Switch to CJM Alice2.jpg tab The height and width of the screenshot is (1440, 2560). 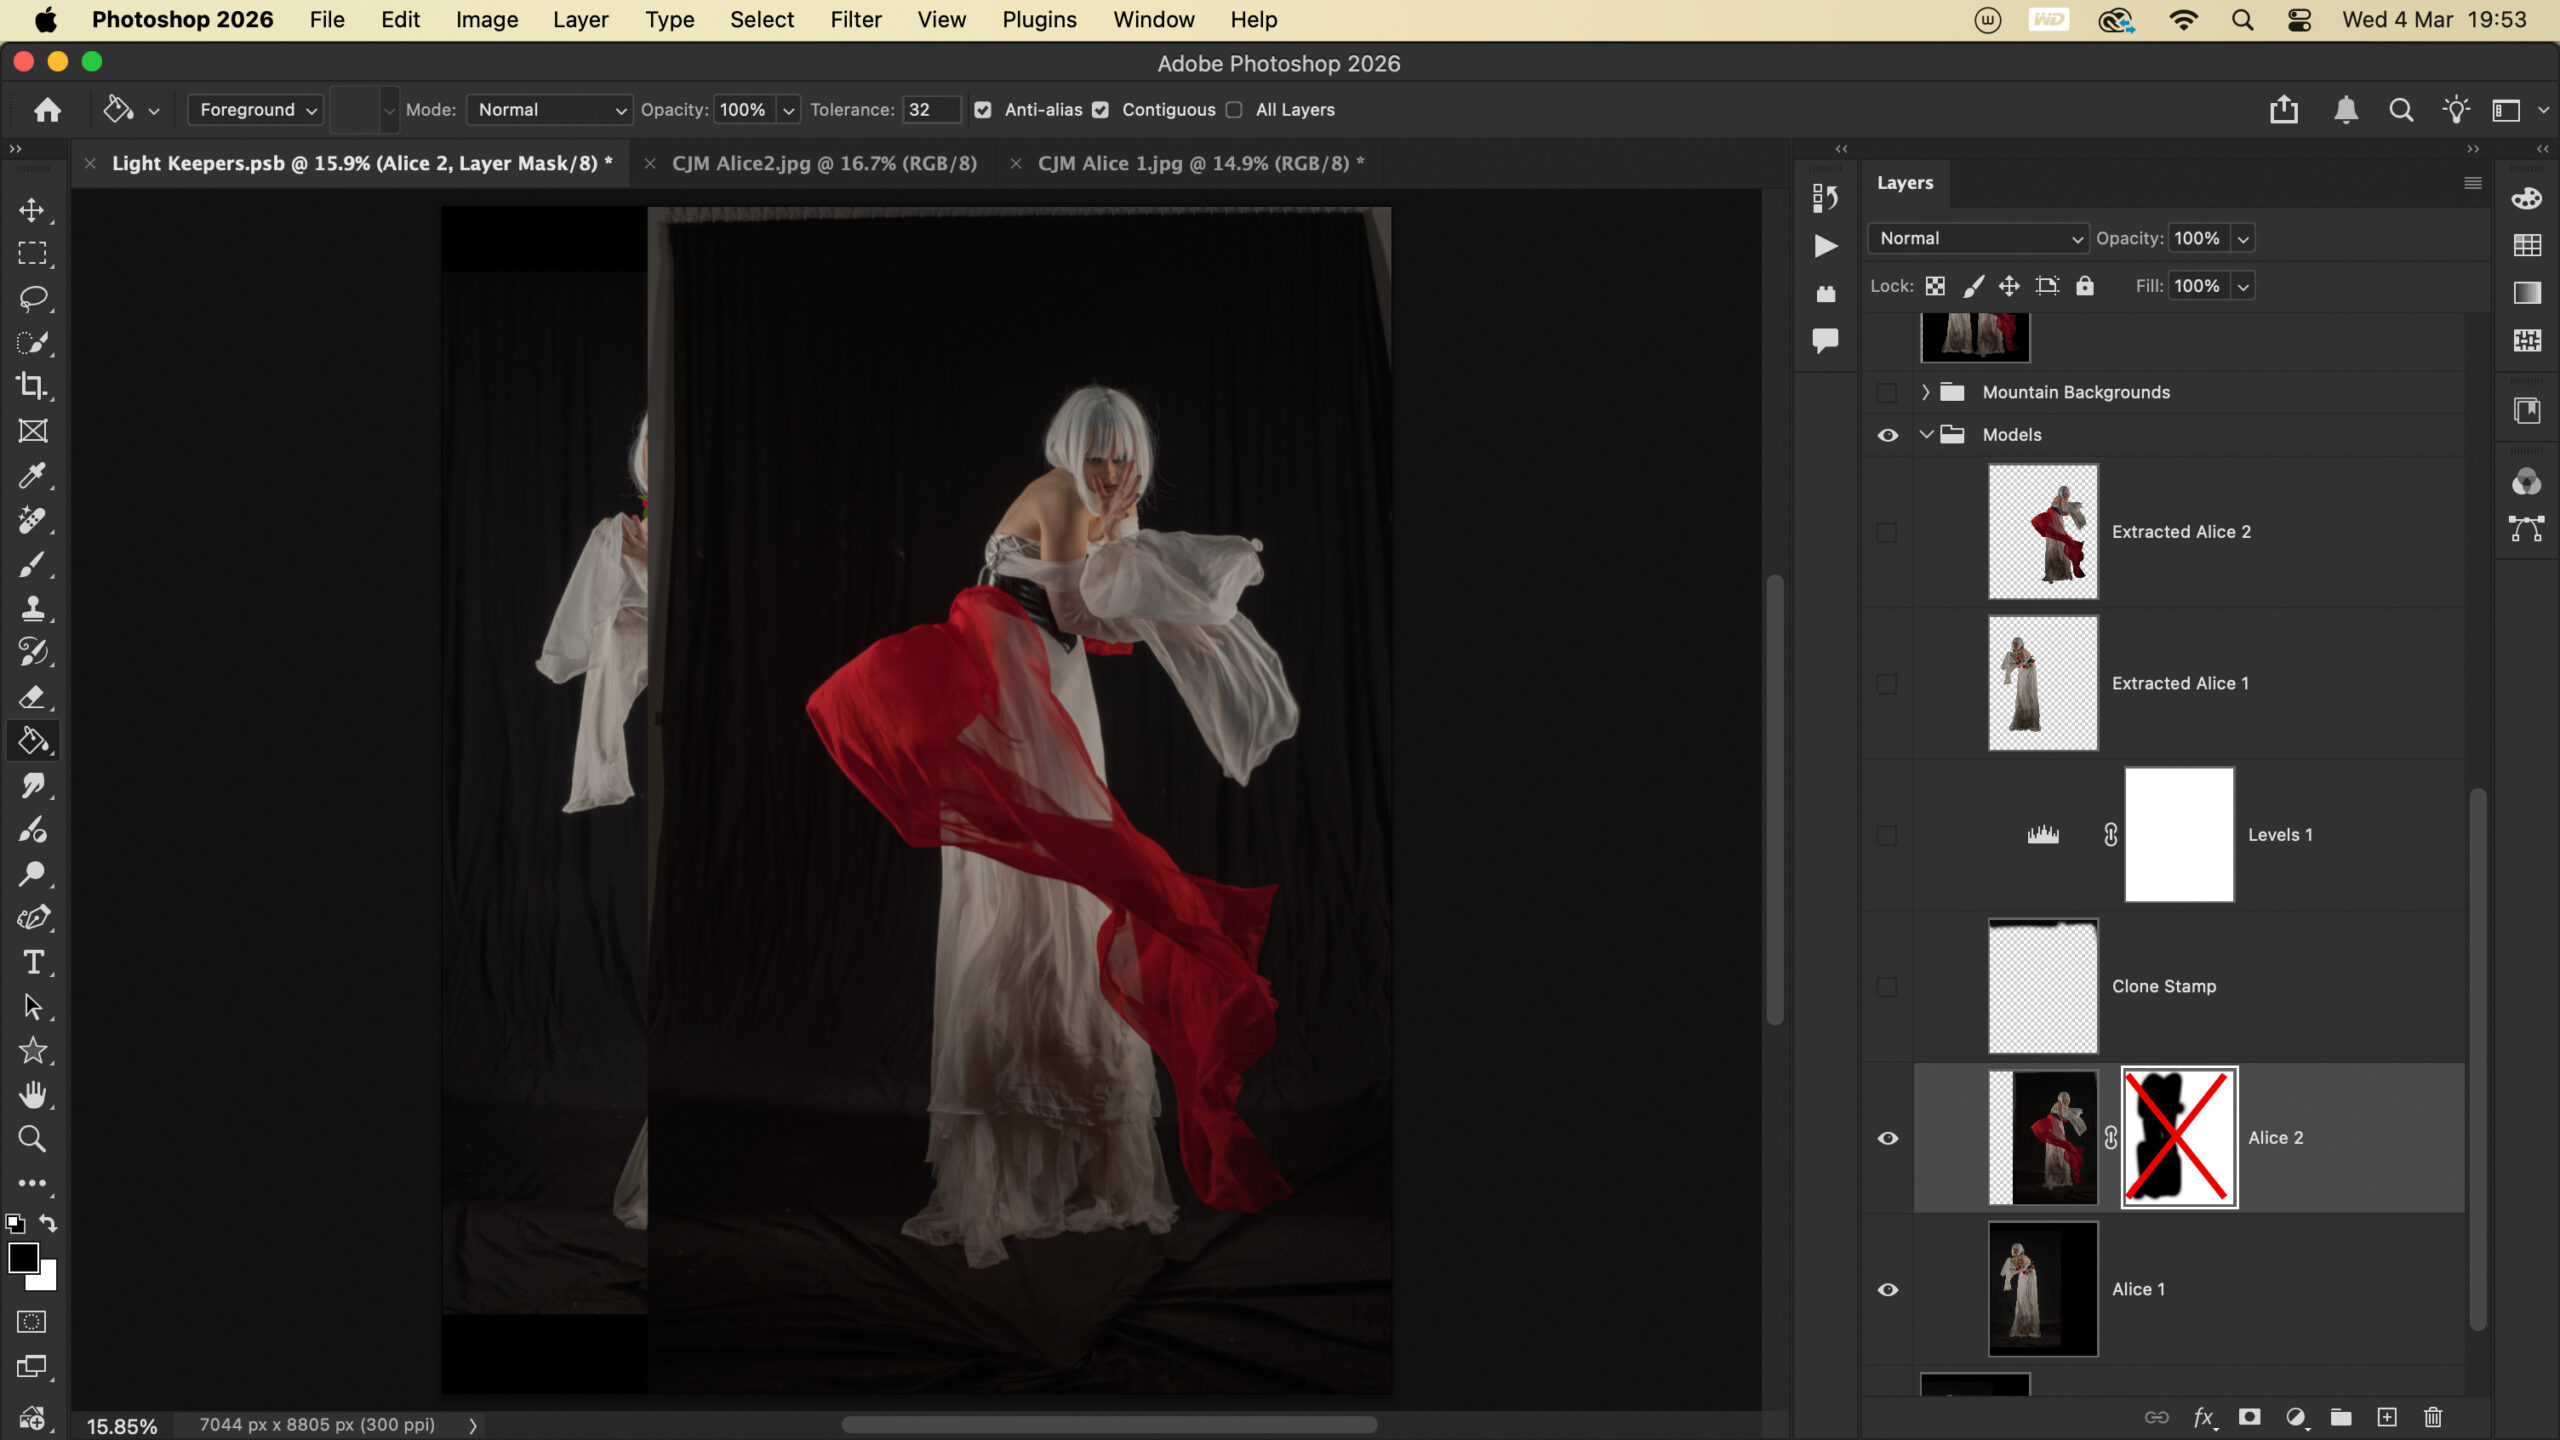(x=823, y=163)
